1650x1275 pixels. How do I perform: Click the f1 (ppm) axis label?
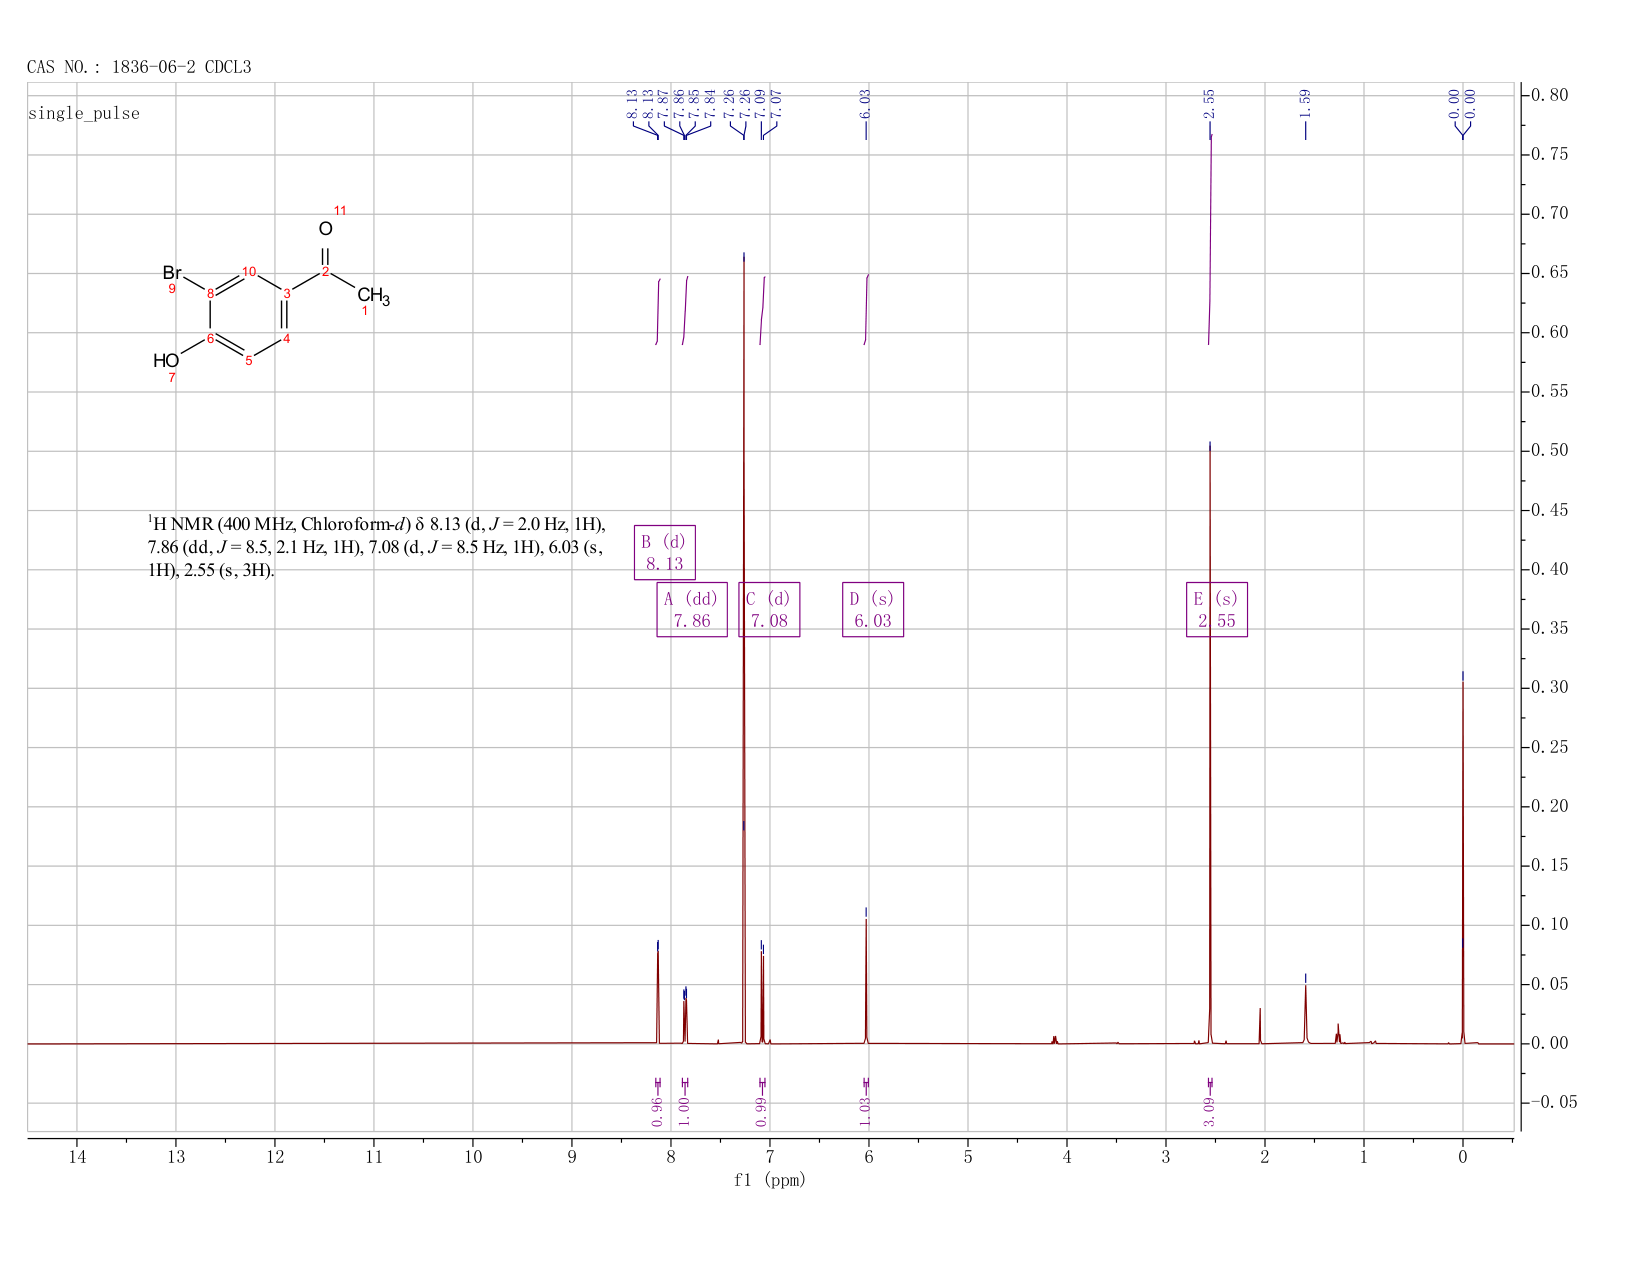click(770, 1180)
